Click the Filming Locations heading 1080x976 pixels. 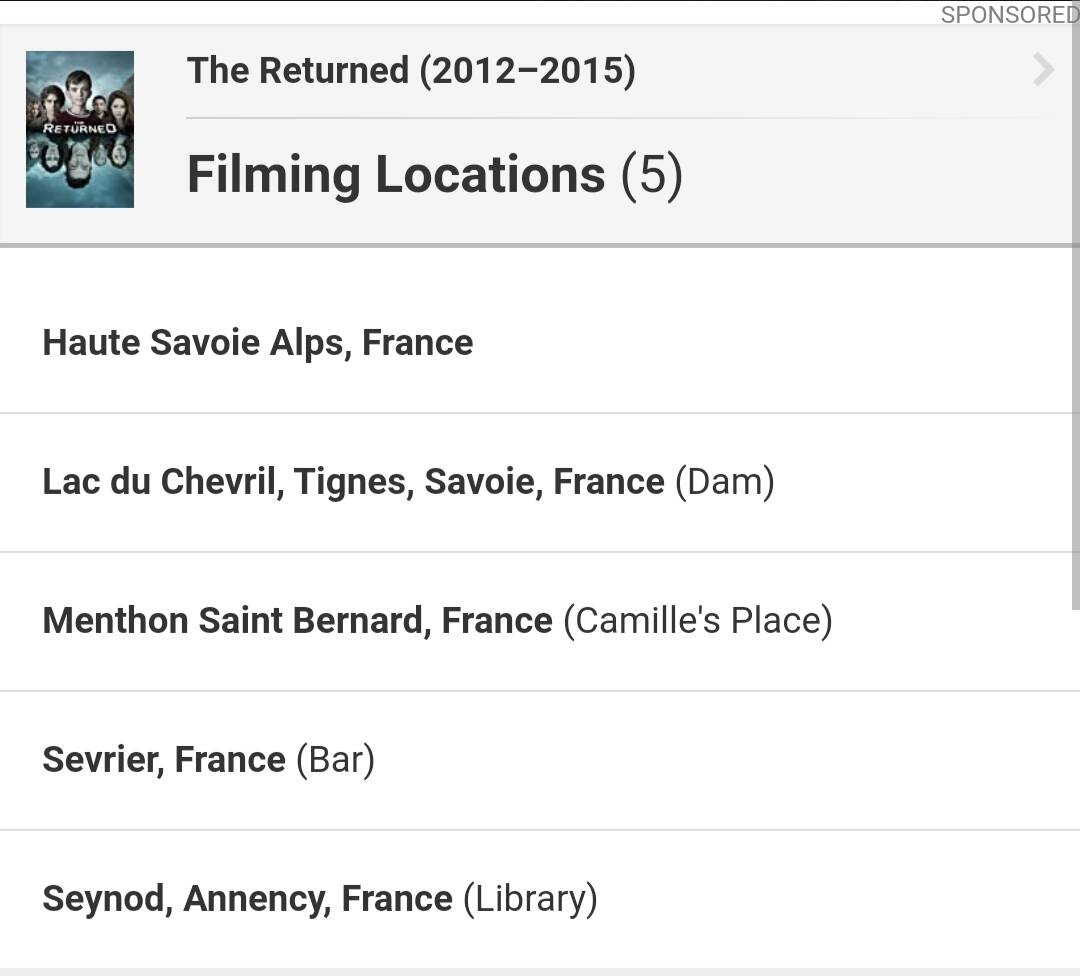[396, 175]
